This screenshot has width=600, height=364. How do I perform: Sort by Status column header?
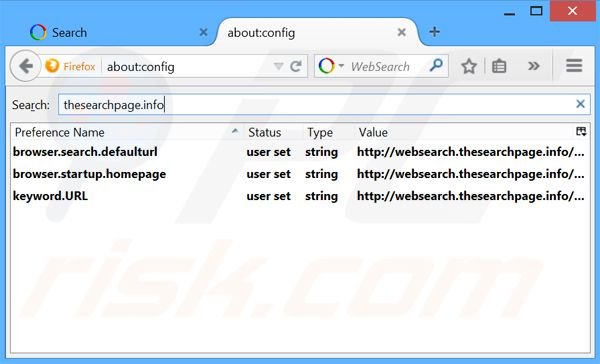274,132
